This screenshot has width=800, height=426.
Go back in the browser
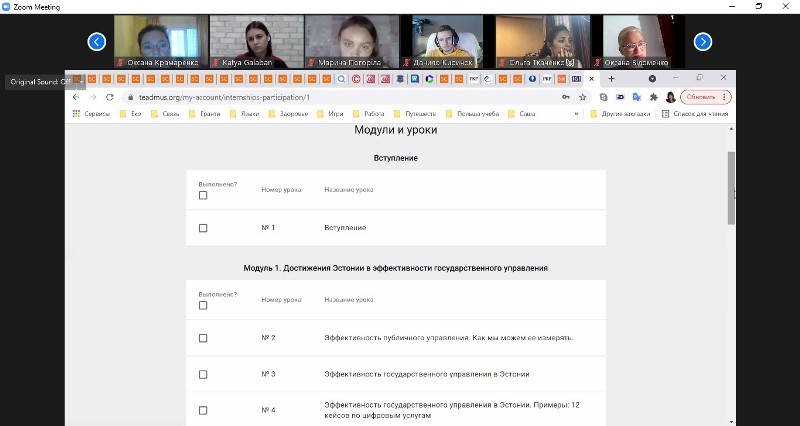tap(76, 97)
